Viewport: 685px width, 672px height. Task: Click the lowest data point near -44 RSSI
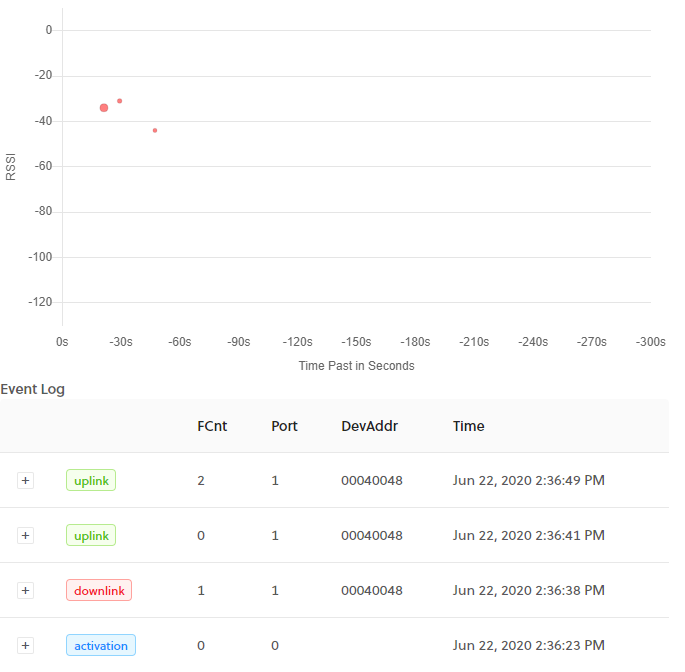pyautogui.click(x=155, y=130)
